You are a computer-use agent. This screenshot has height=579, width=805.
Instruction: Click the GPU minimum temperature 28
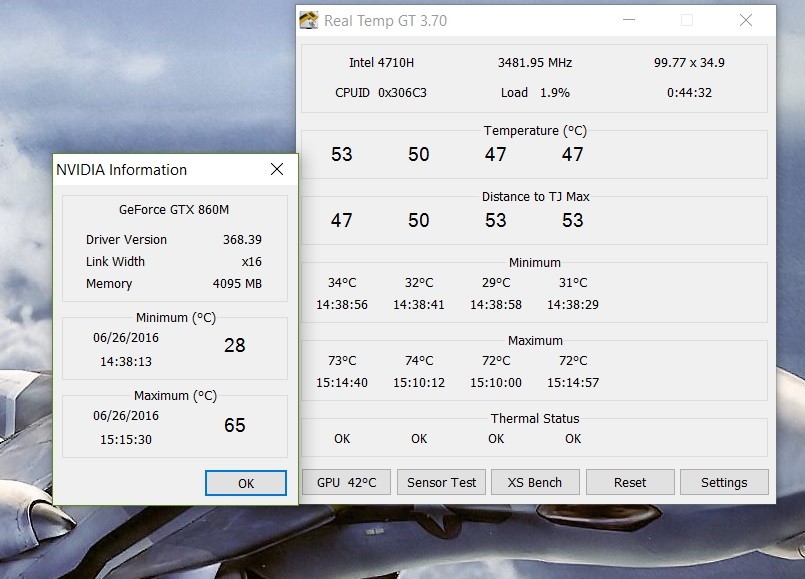coord(235,345)
